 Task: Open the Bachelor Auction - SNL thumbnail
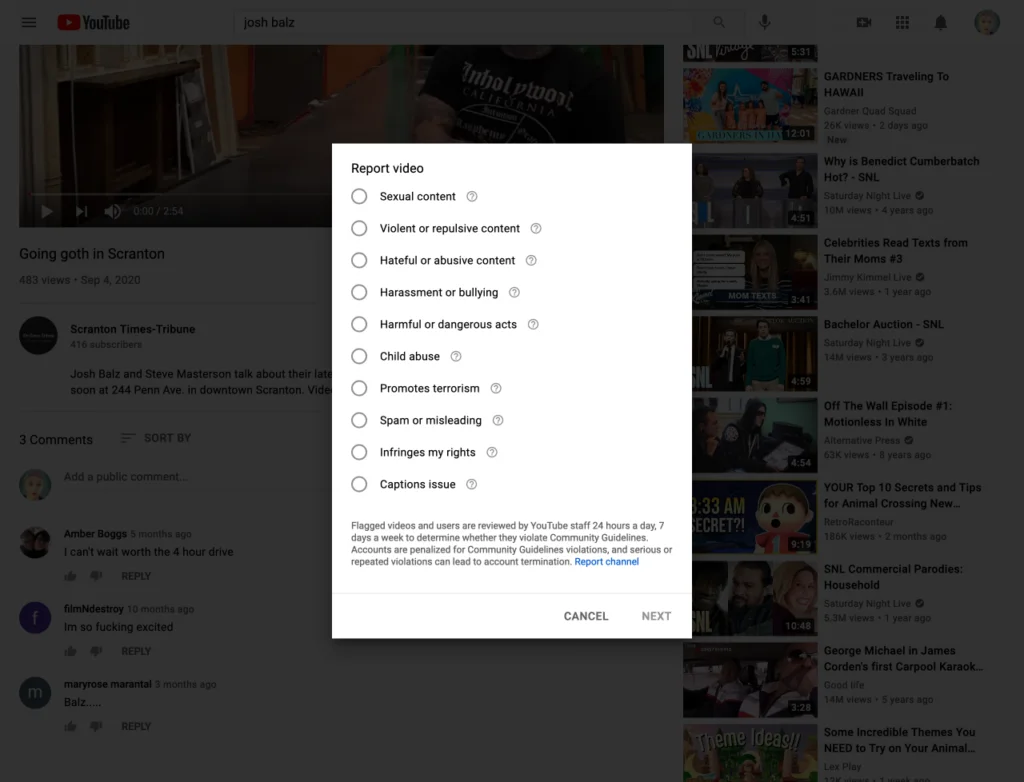click(x=750, y=353)
